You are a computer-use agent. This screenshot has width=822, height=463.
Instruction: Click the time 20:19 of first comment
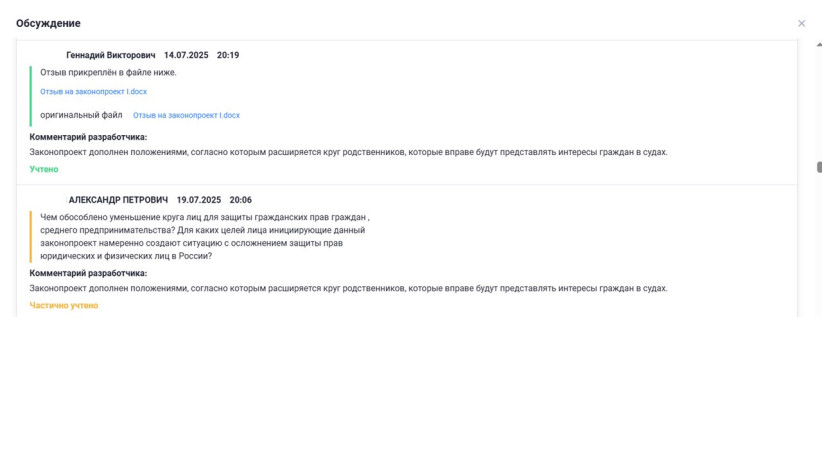(x=228, y=55)
